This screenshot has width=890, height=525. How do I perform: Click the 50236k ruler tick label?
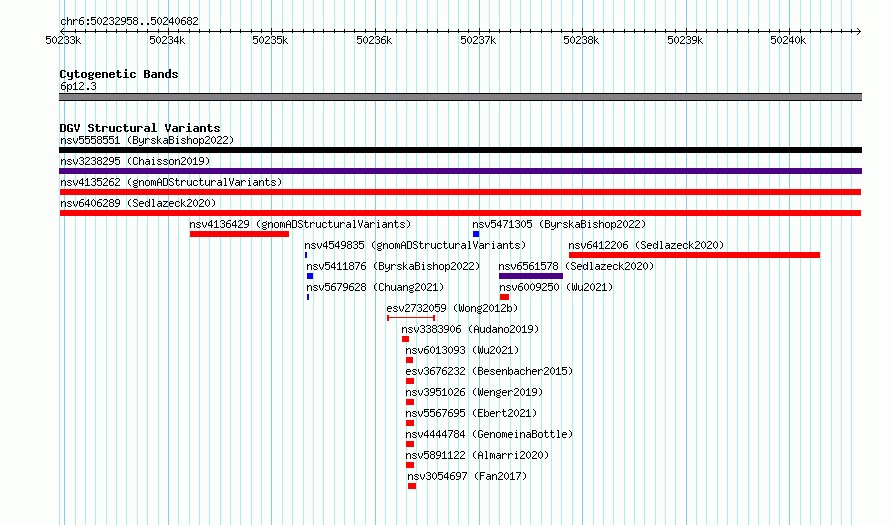click(374, 40)
